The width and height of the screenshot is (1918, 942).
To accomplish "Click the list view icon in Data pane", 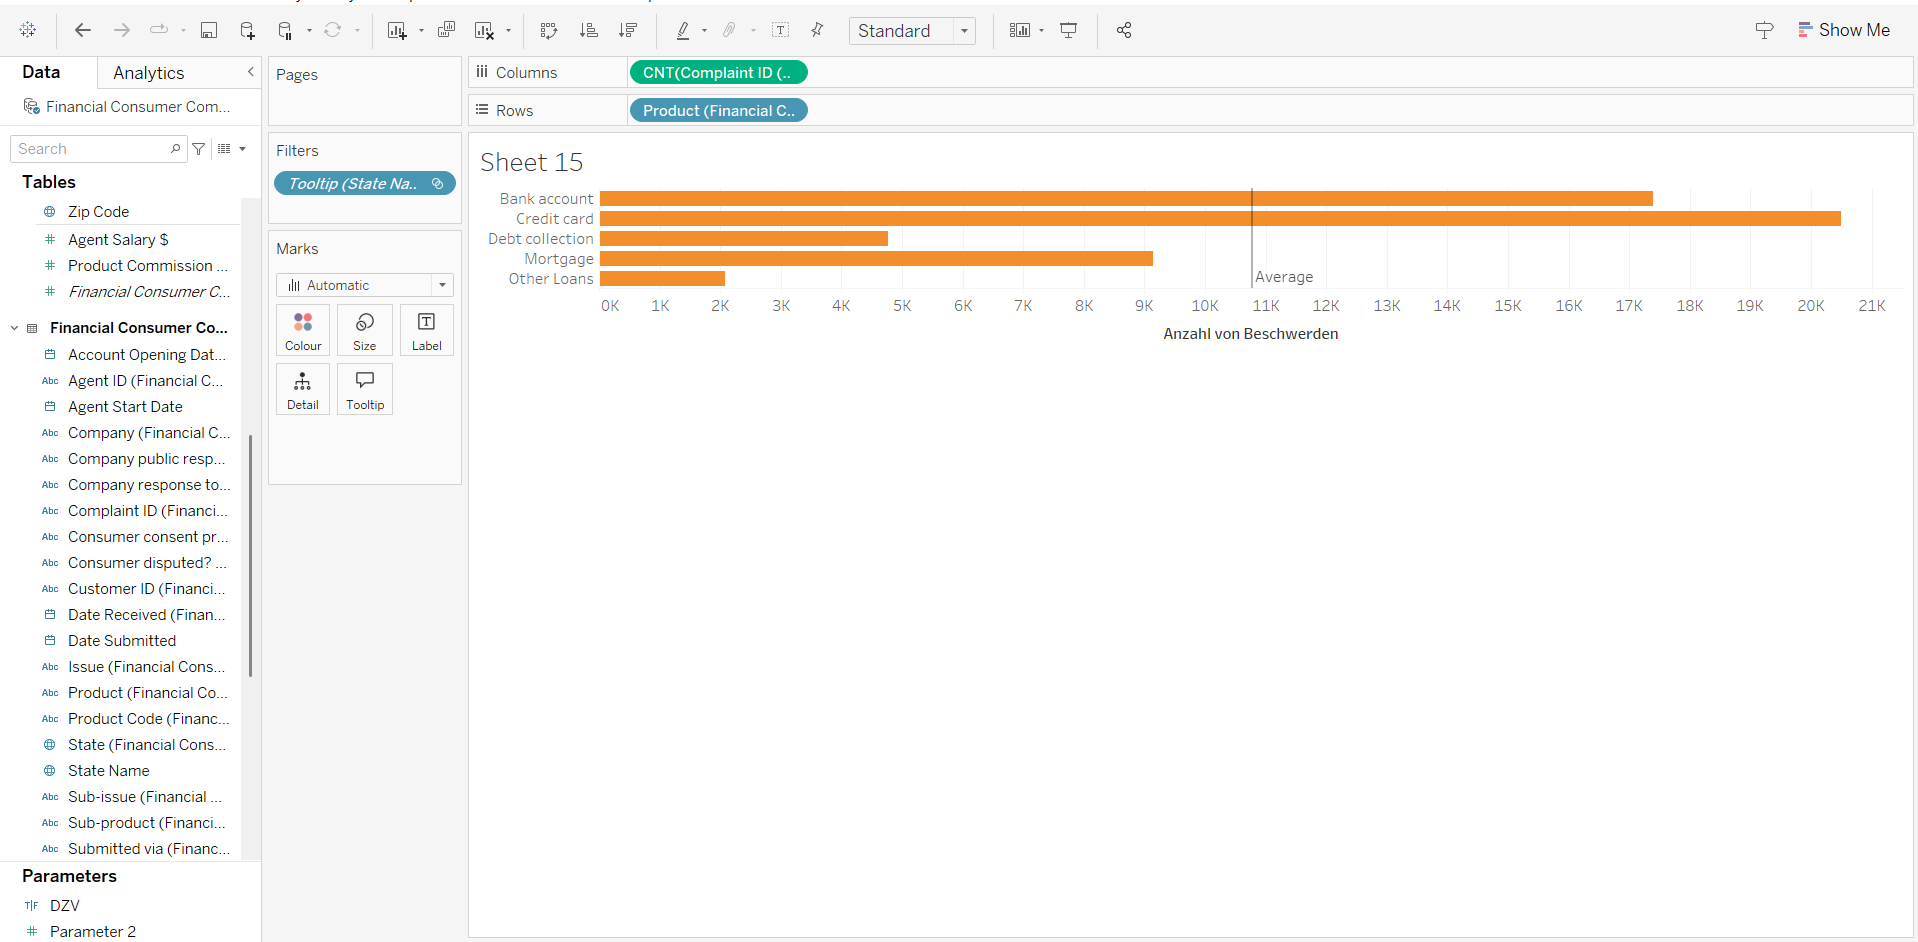I will 224,149.
